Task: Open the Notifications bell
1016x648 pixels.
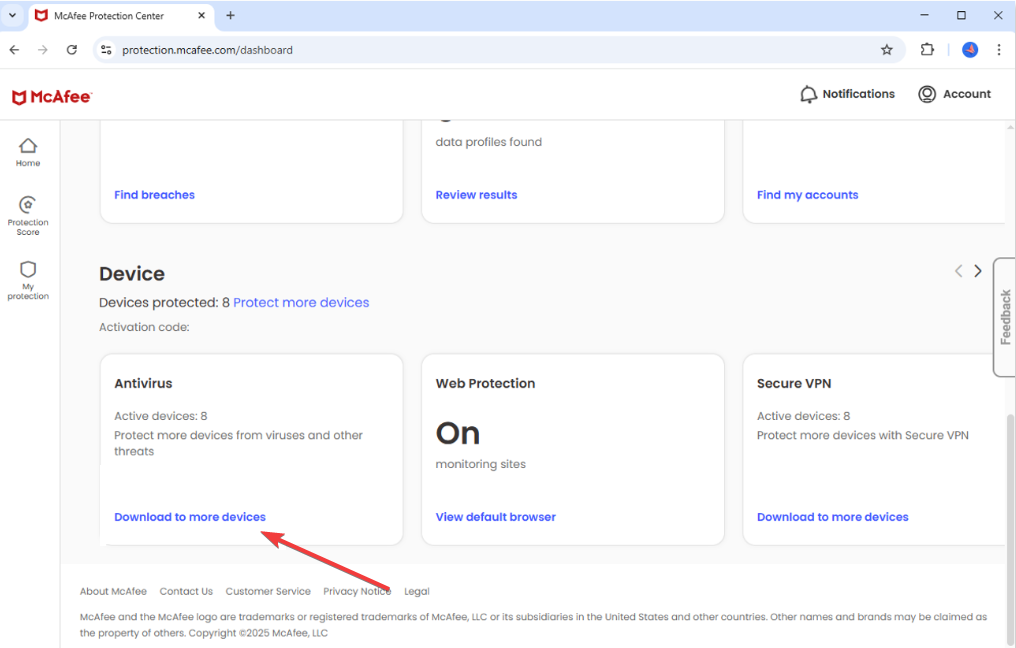Action: click(847, 94)
